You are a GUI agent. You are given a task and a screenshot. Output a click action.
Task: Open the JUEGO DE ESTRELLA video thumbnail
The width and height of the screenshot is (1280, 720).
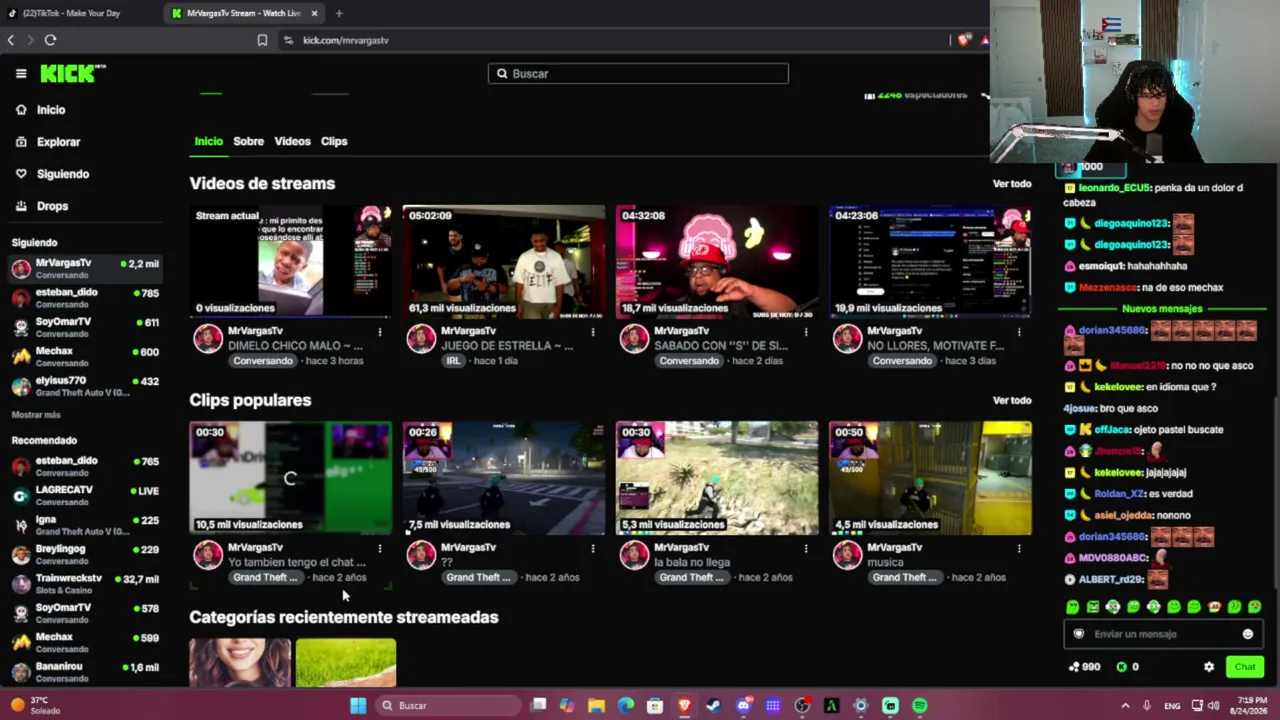(504, 262)
